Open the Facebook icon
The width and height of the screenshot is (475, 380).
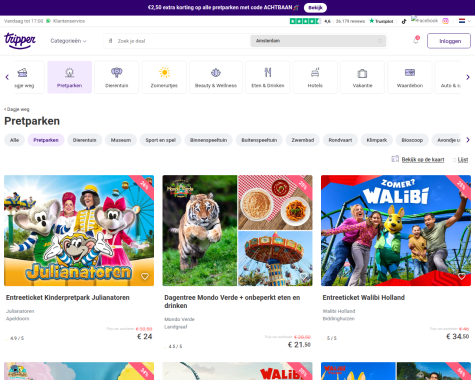[424, 21]
